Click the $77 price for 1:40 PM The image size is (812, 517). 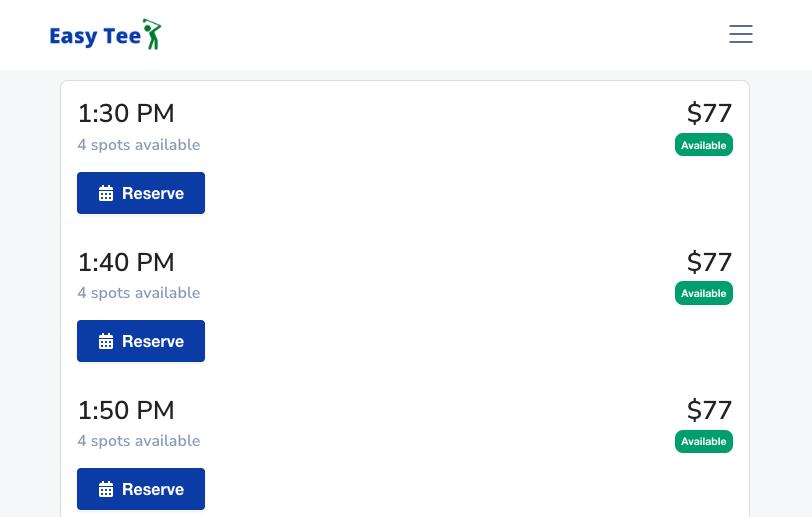pyautogui.click(x=709, y=262)
